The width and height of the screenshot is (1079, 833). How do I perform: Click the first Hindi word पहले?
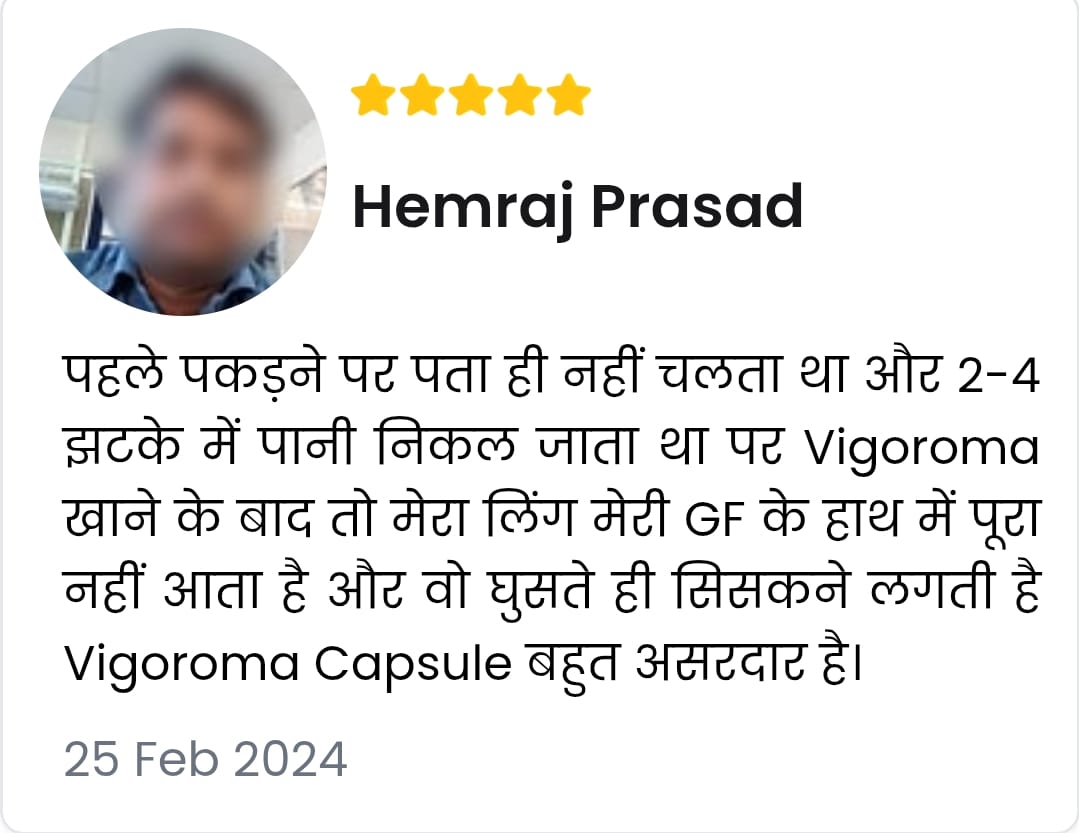(x=115, y=375)
